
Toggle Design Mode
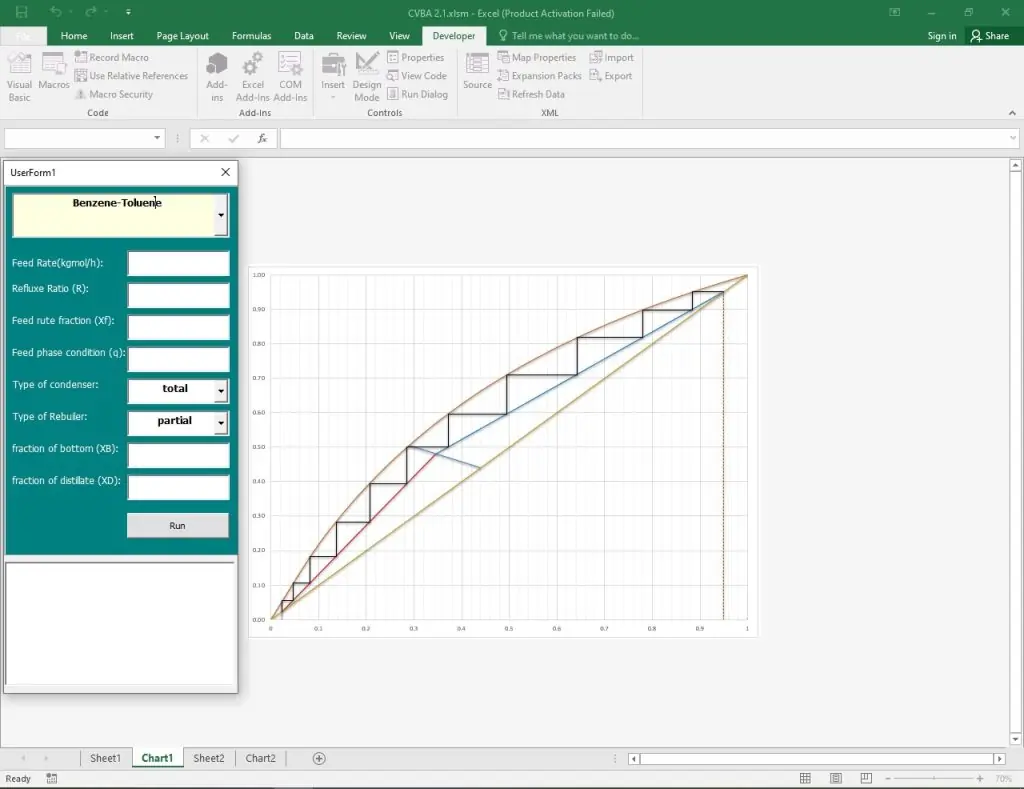pyautogui.click(x=367, y=76)
